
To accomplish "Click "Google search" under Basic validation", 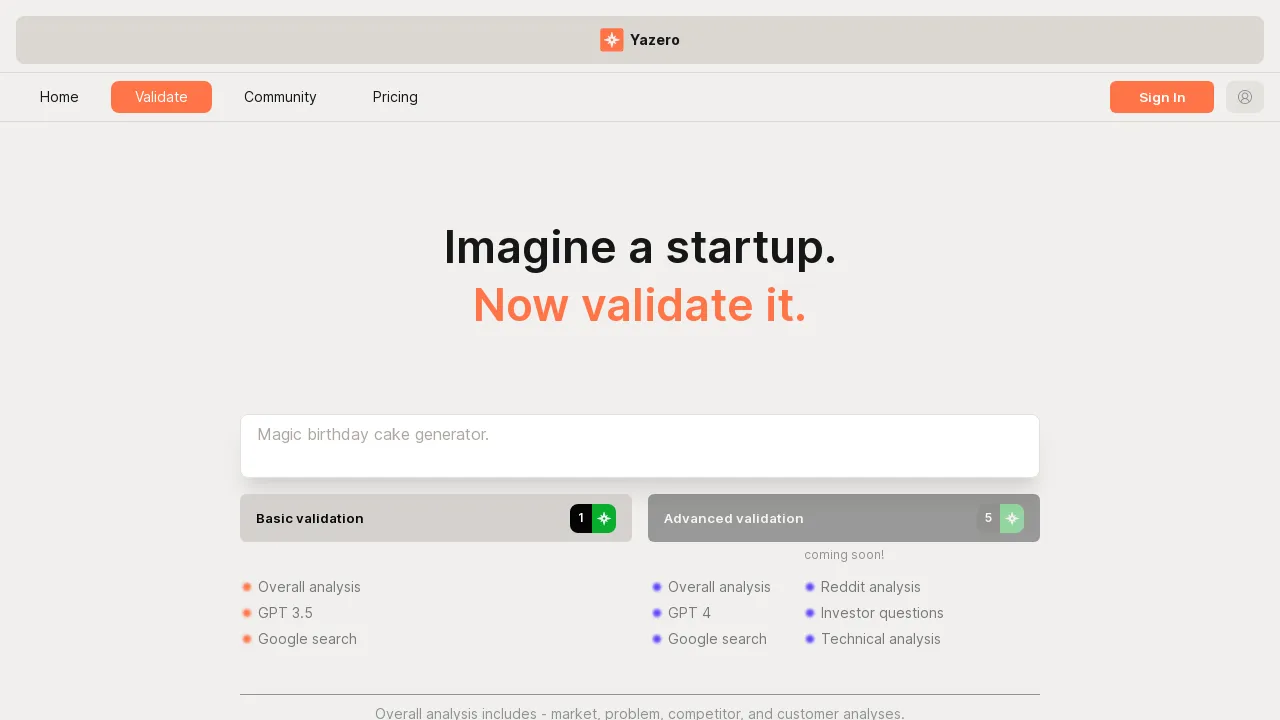I will (x=307, y=639).
